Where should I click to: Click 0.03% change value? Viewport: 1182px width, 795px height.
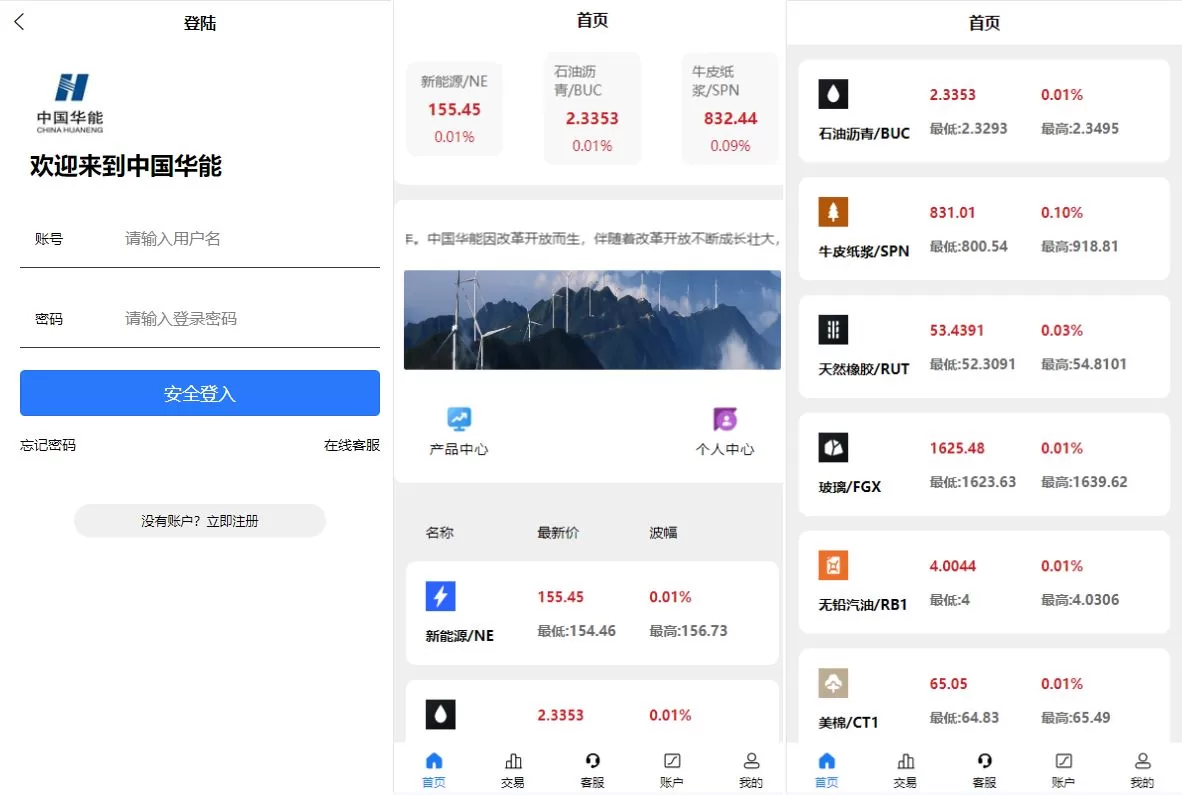pos(1061,330)
